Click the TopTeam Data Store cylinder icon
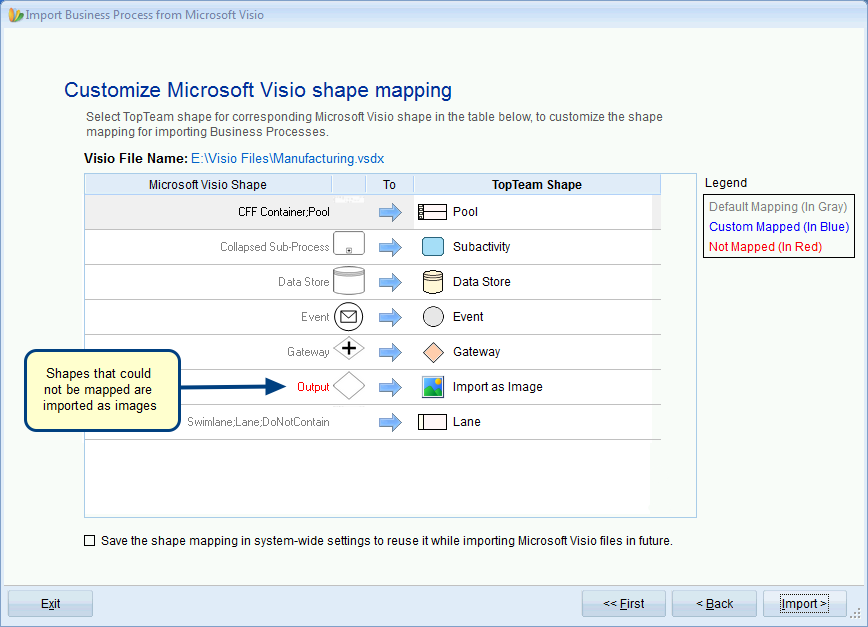 [x=433, y=282]
